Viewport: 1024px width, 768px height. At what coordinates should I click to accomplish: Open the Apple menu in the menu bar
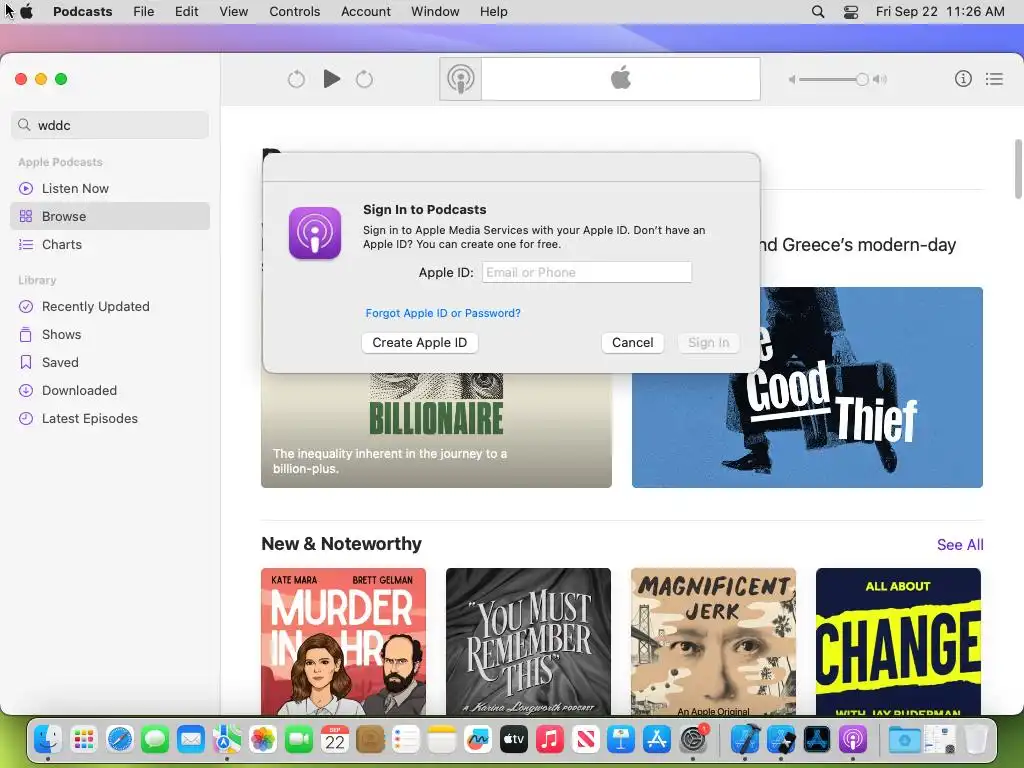[27, 12]
